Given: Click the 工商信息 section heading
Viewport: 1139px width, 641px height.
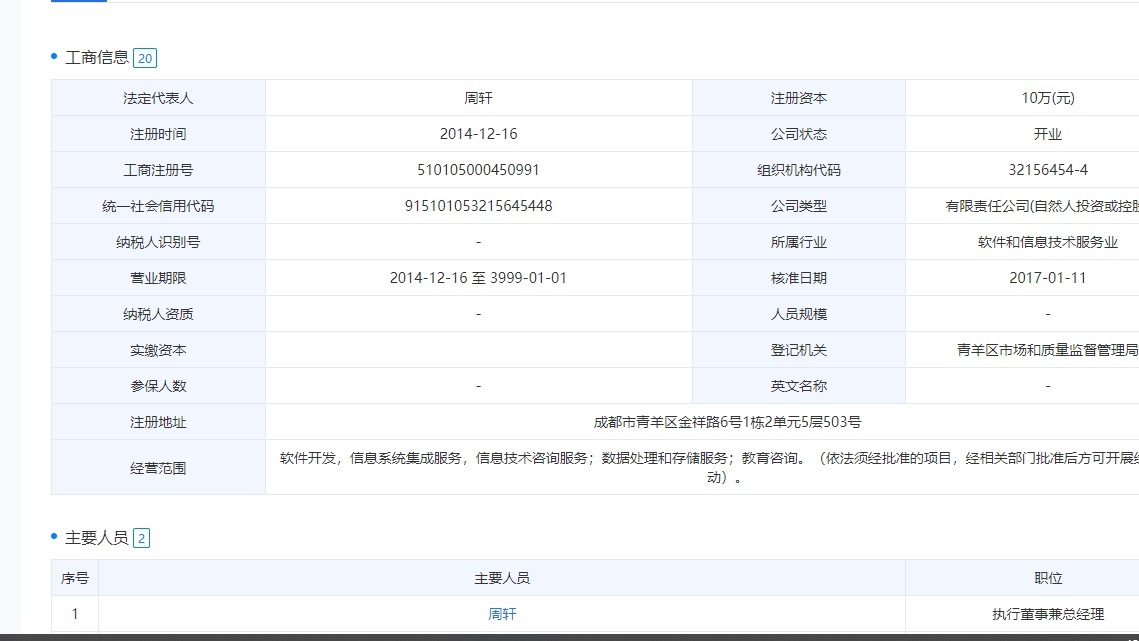Looking at the screenshot, I should [x=97, y=58].
